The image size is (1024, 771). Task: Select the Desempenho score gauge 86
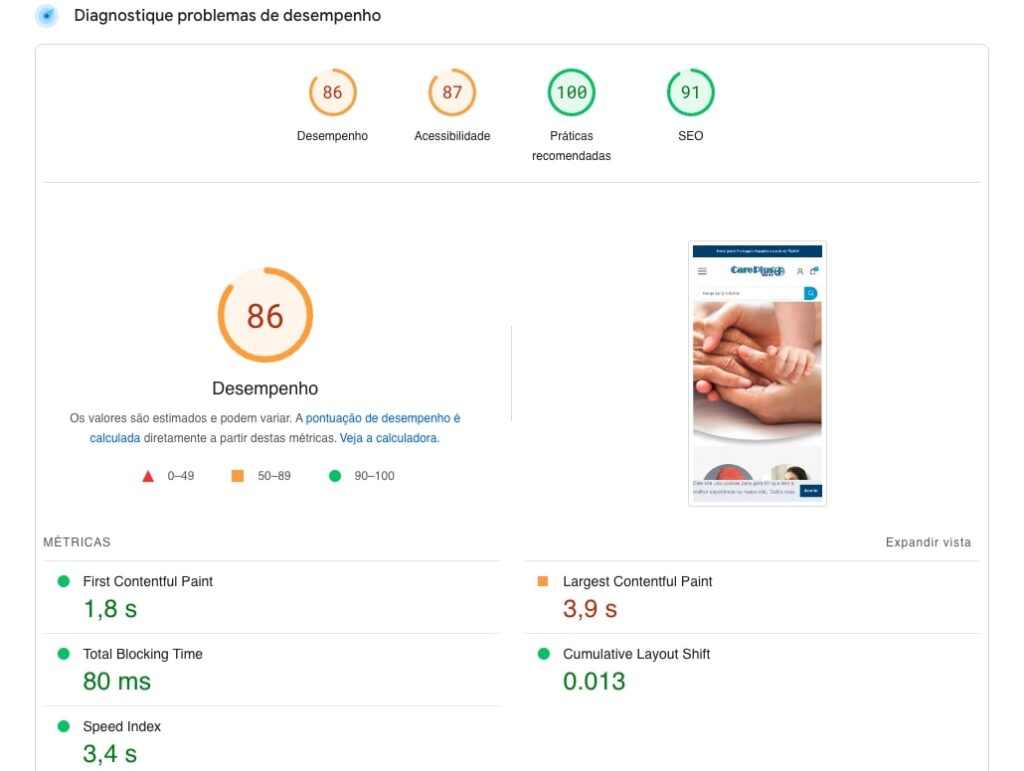click(x=332, y=93)
